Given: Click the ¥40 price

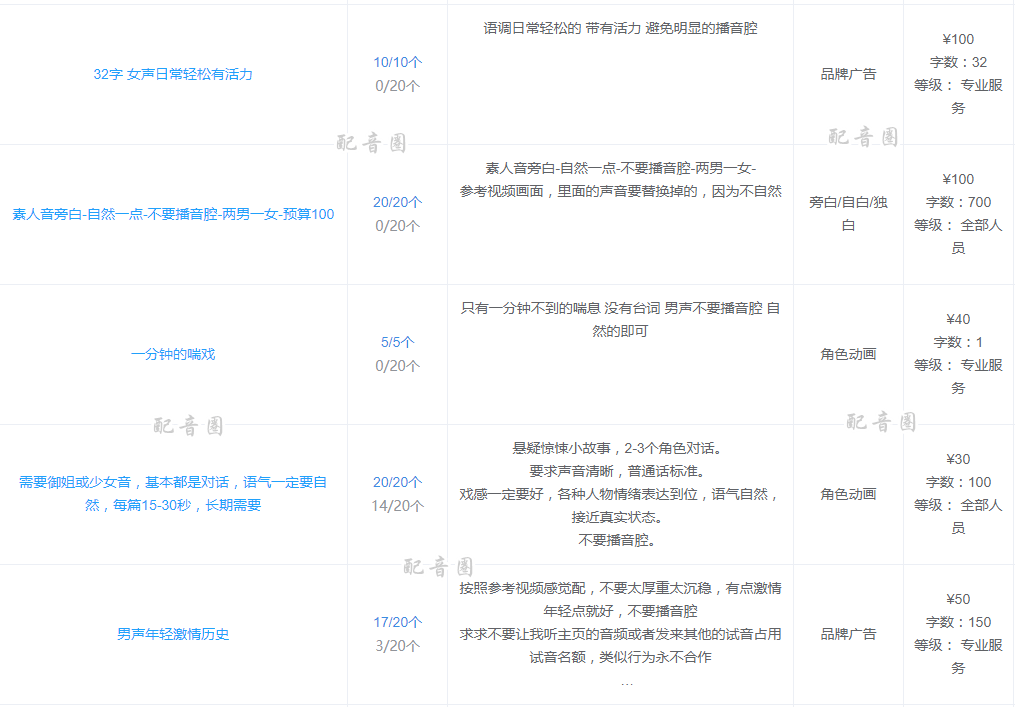Looking at the screenshot, I should point(958,319).
